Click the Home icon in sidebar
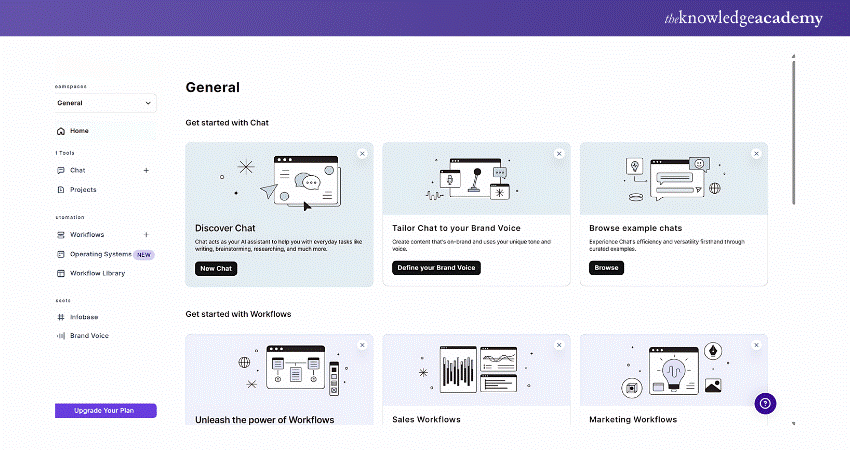 [x=61, y=131]
